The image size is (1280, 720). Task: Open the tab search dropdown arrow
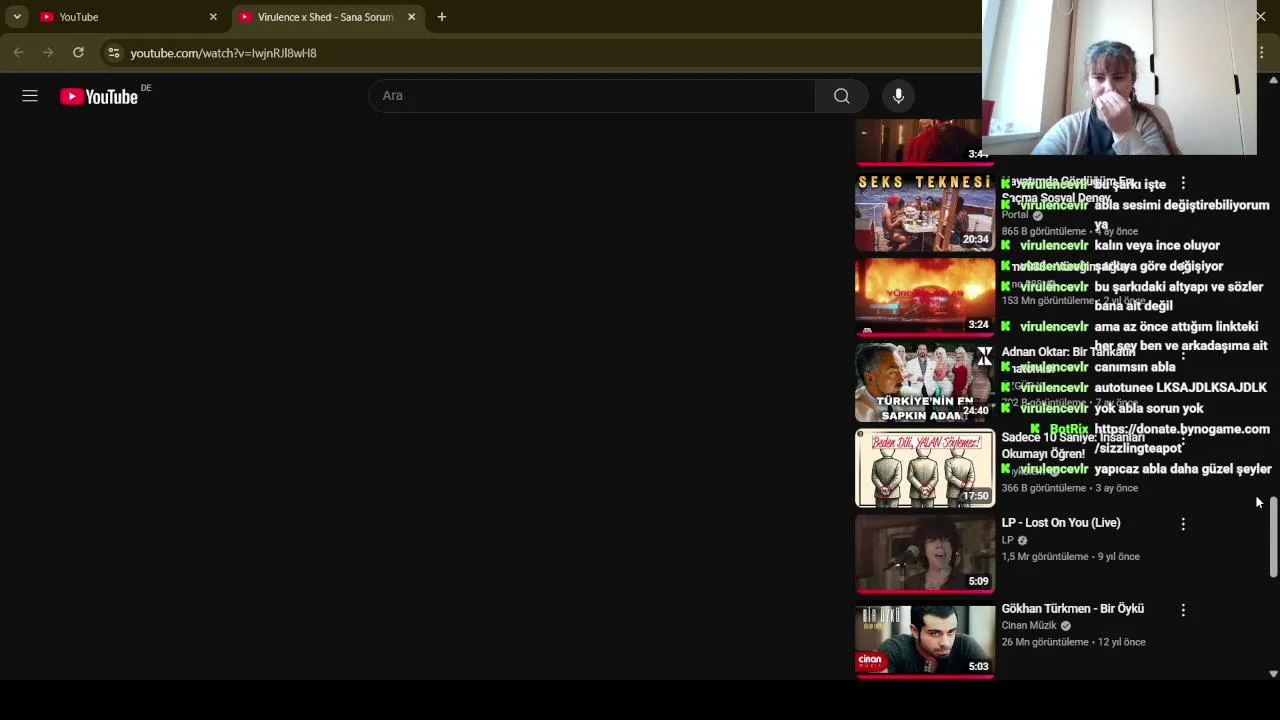(x=17, y=17)
